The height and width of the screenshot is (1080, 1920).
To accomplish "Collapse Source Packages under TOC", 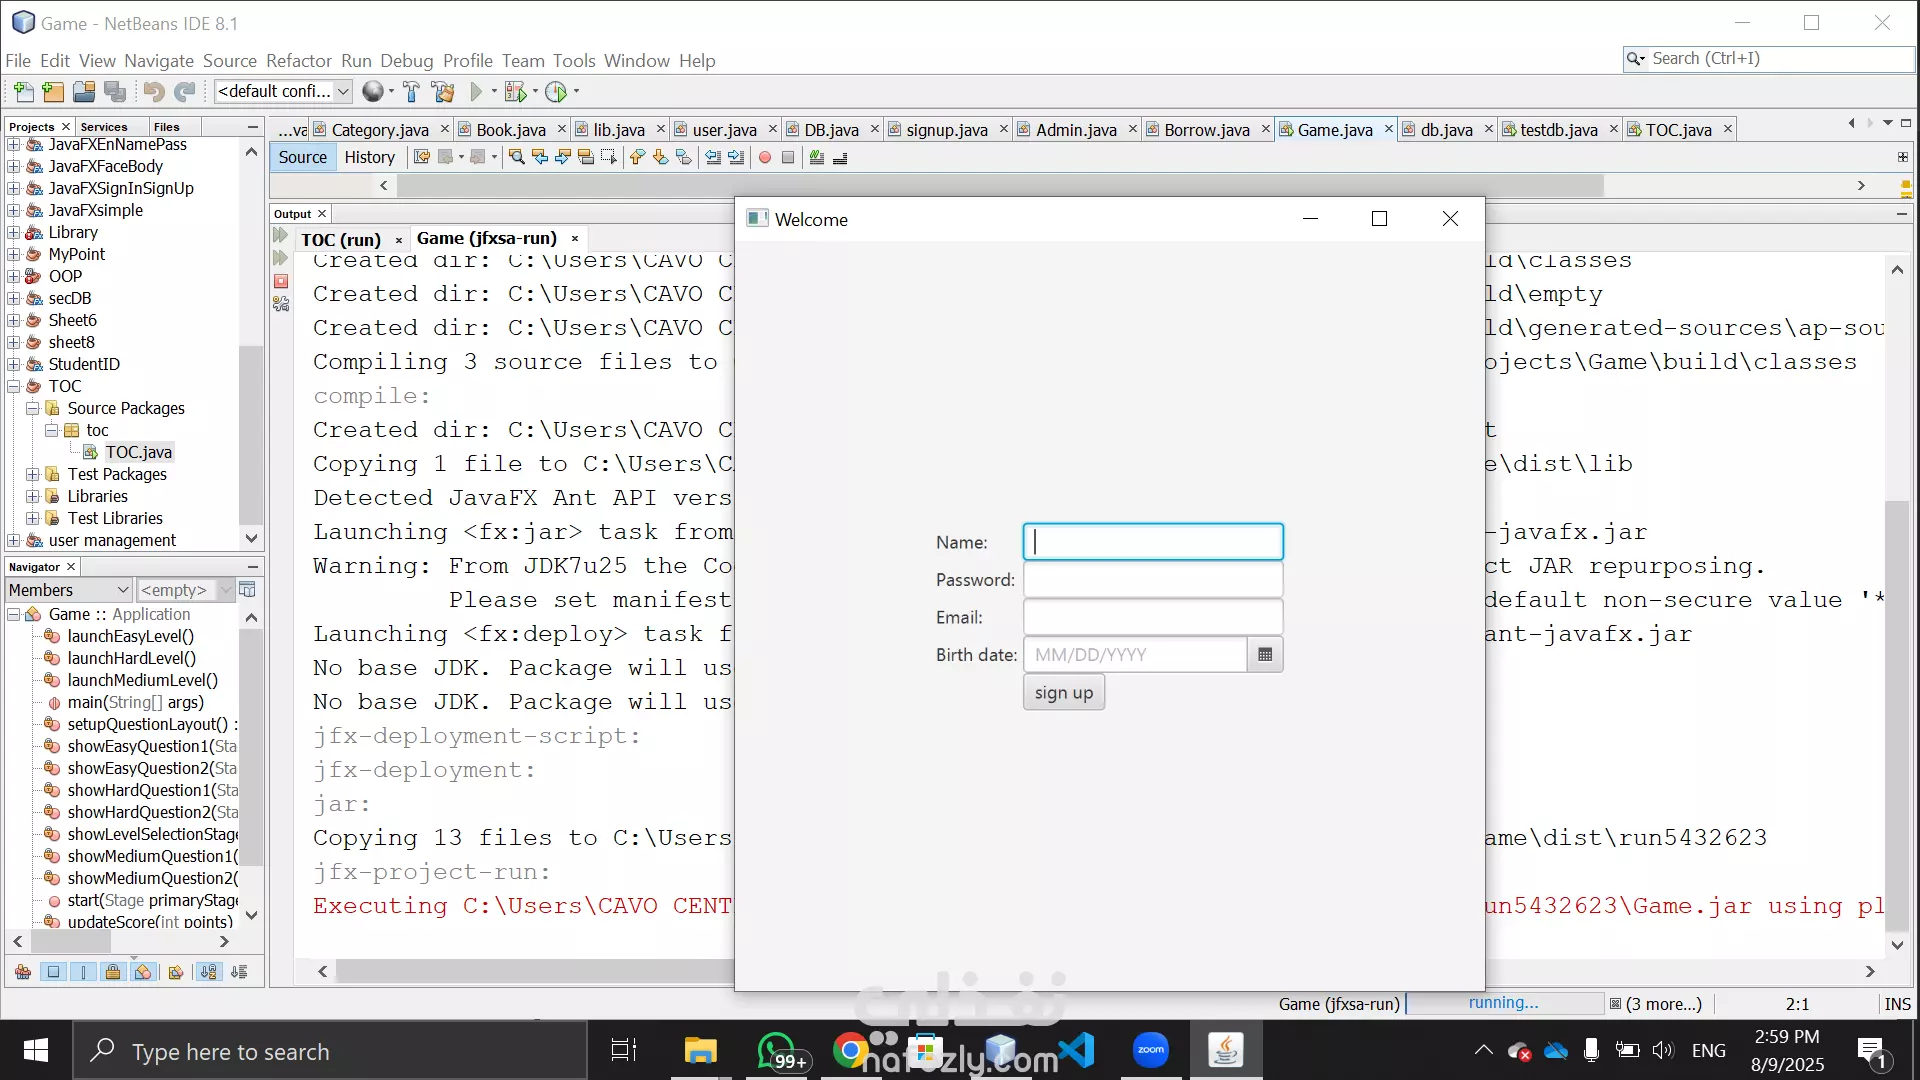I will click(x=33, y=408).
